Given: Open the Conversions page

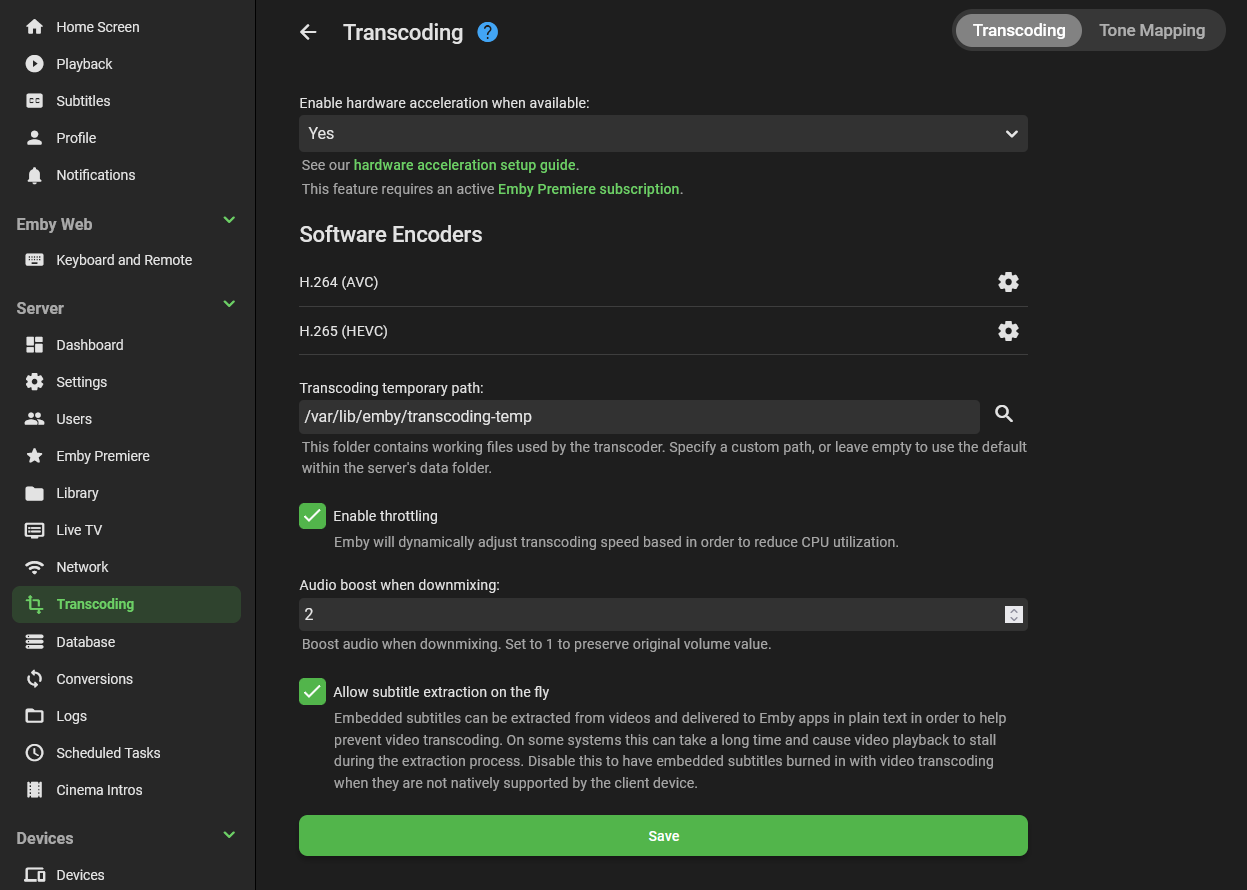Looking at the screenshot, I should (94, 679).
